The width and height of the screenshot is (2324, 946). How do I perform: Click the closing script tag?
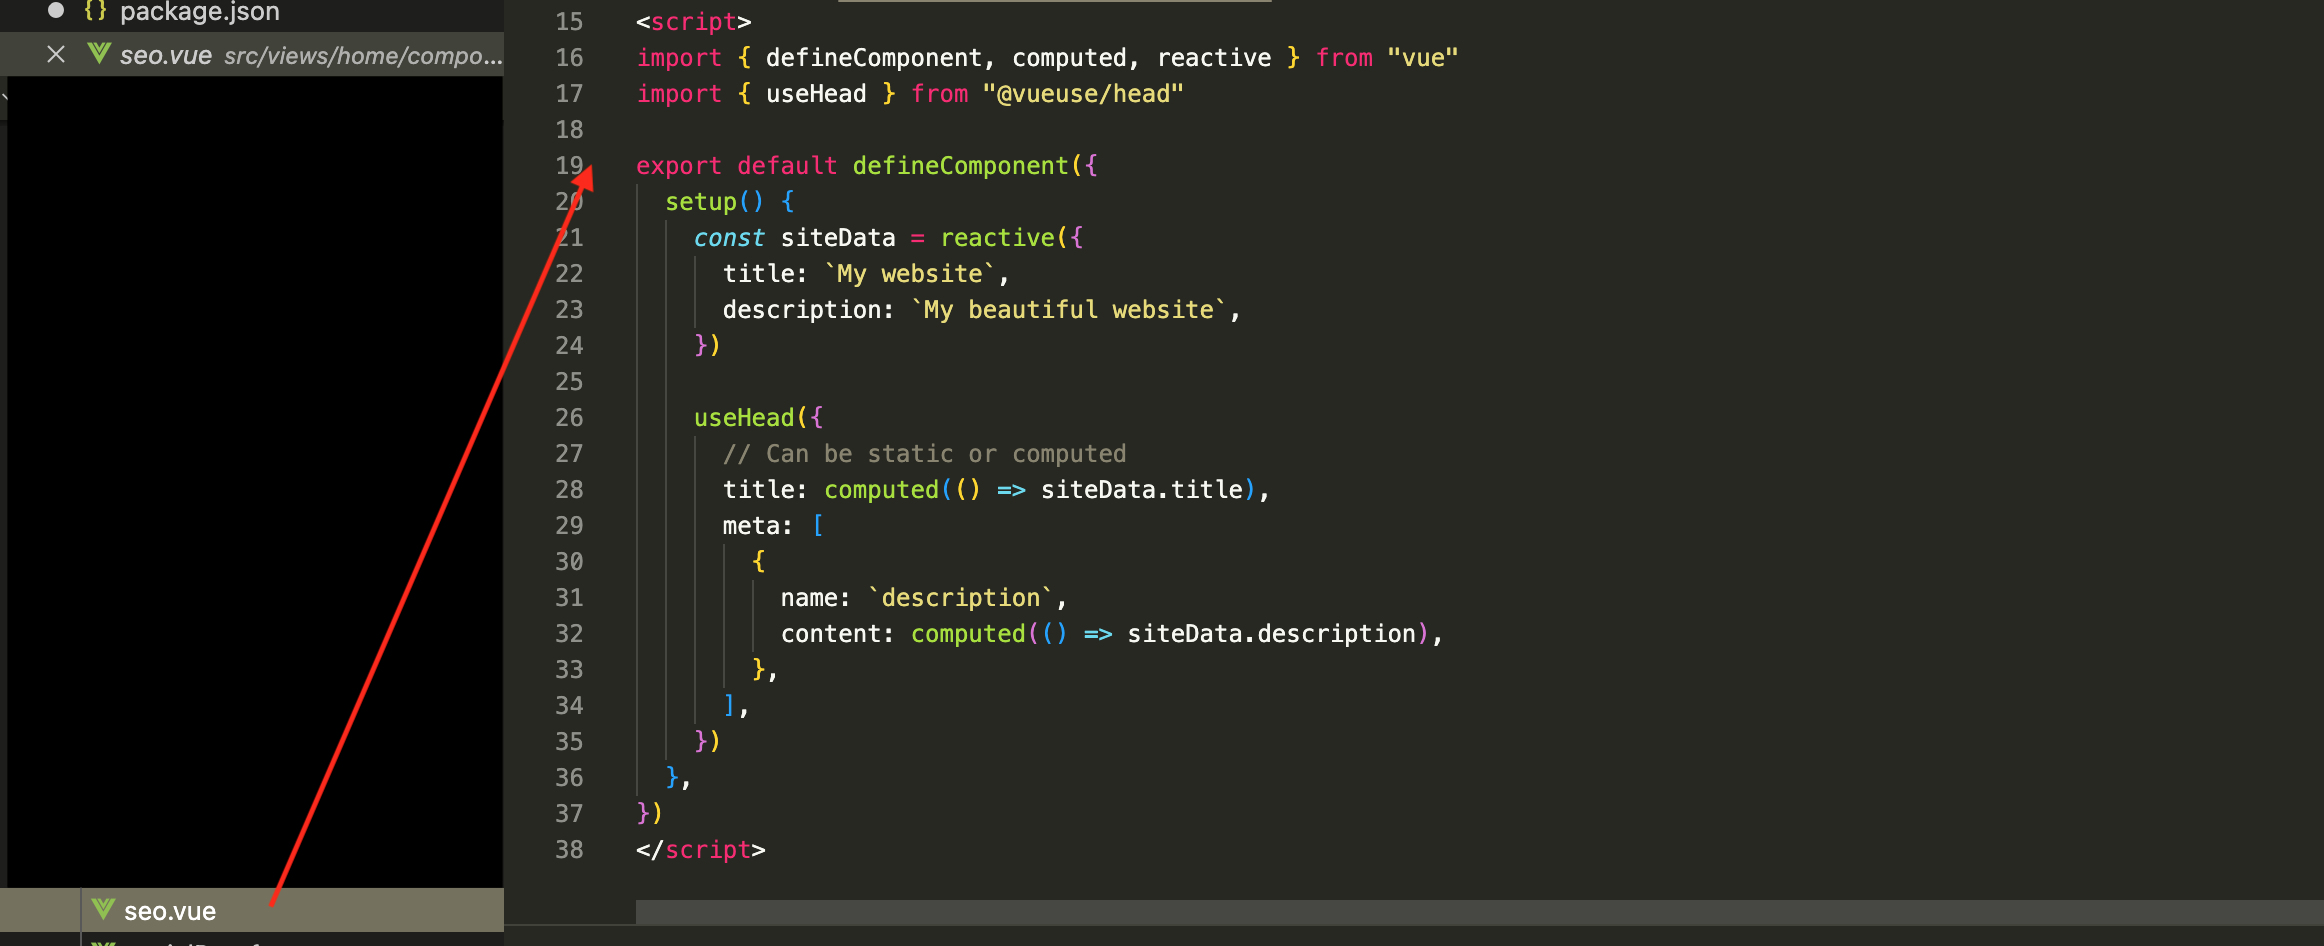coord(700,850)
